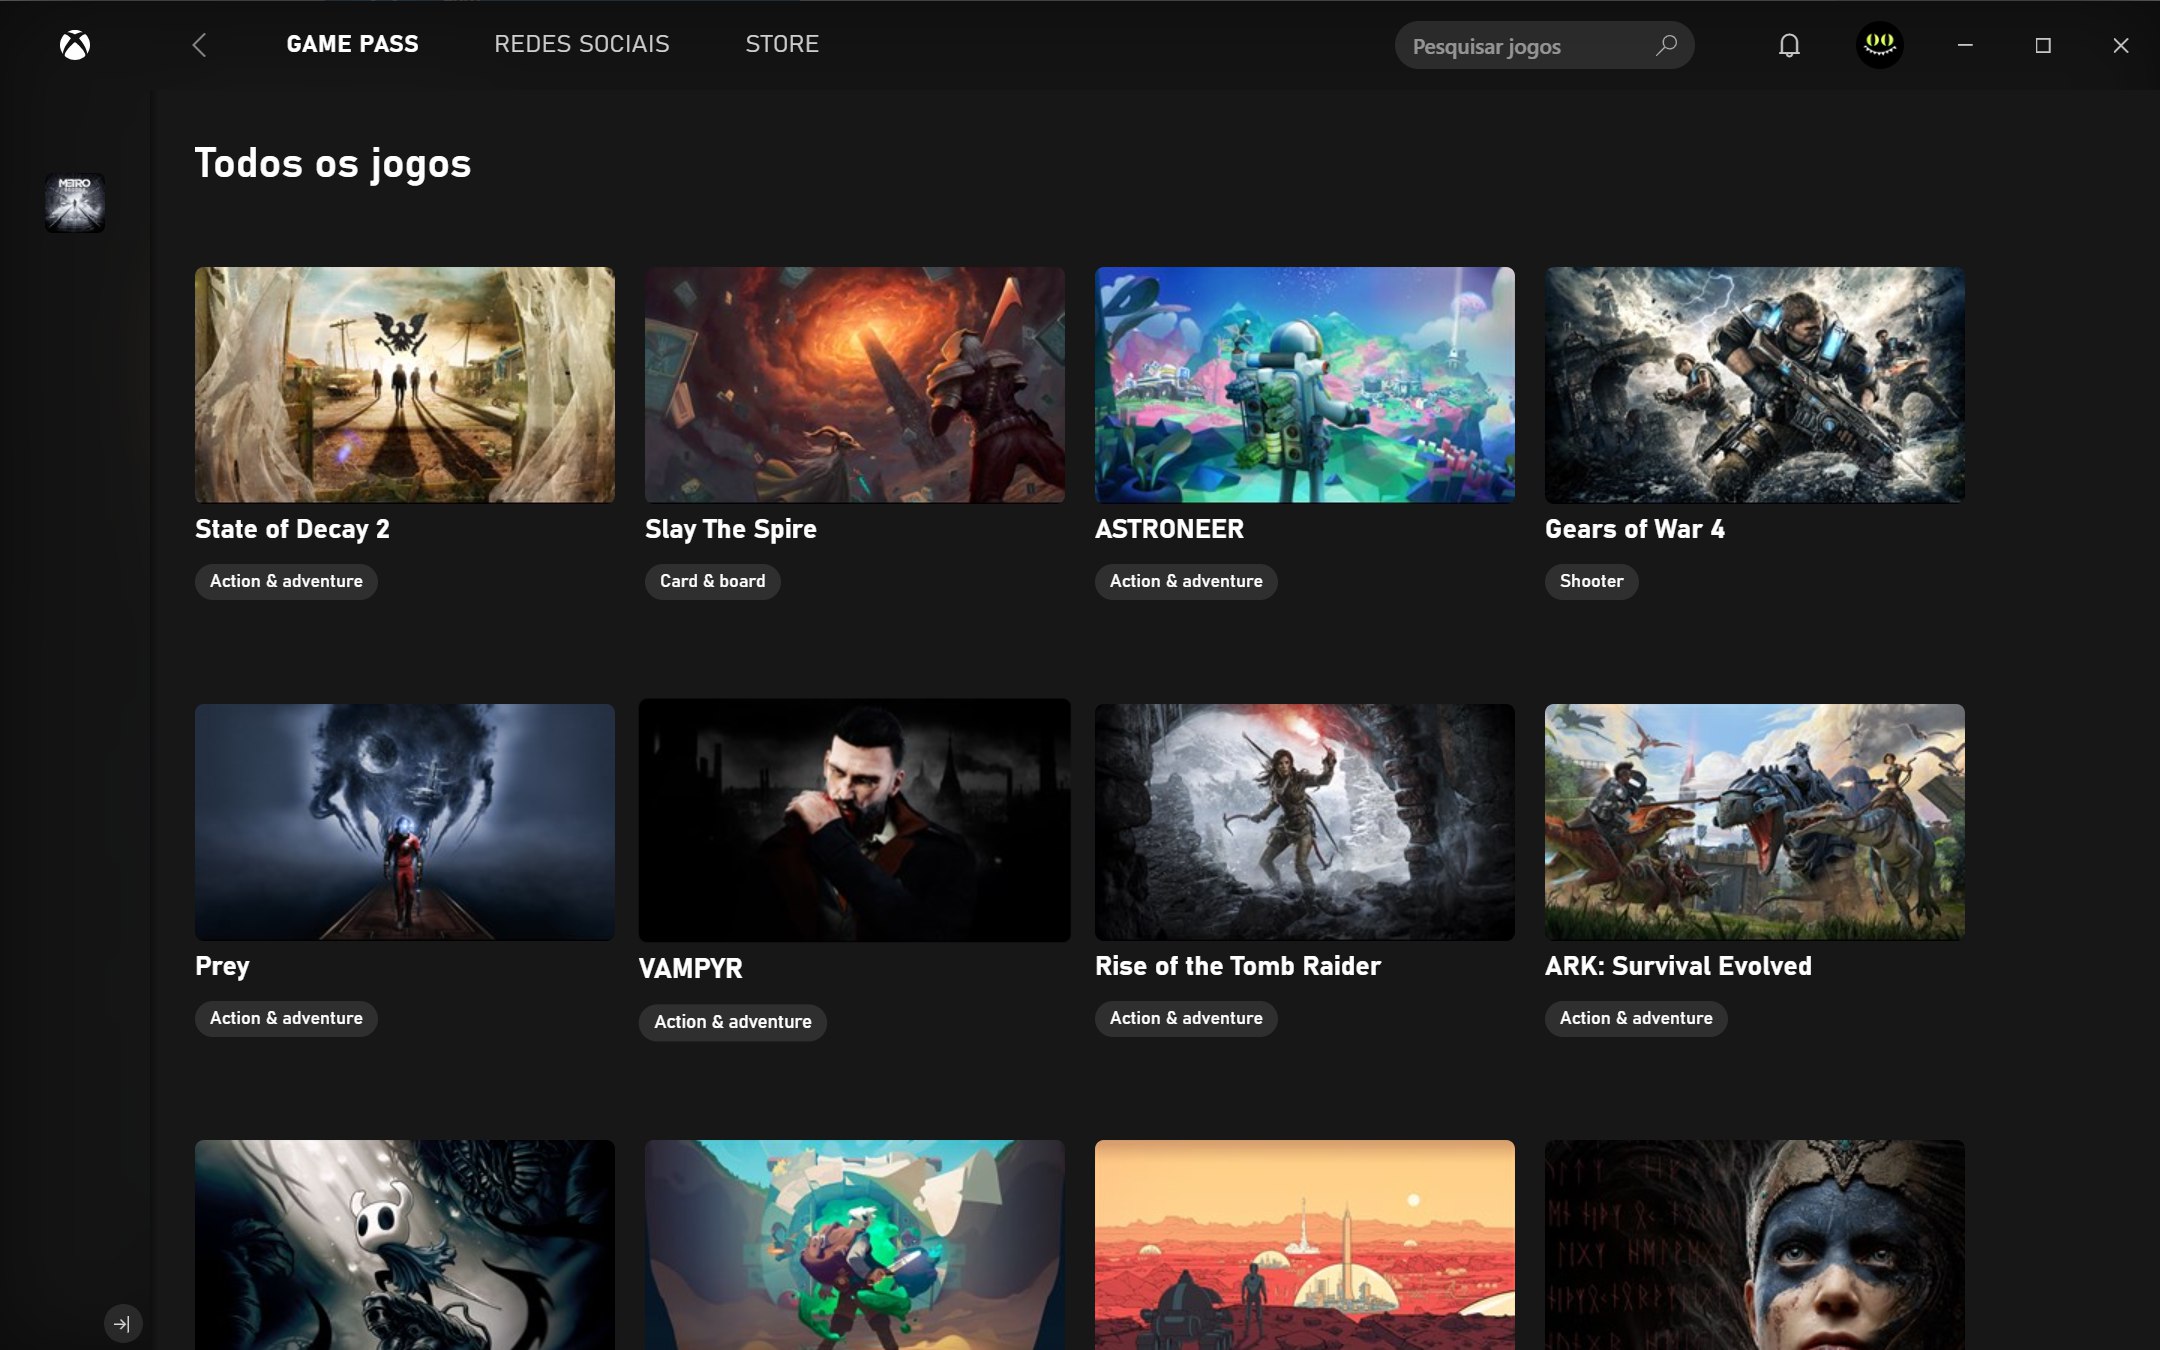Click the Slay The Spire title
2160x1350 pixels.
click(x=731, y=529)
